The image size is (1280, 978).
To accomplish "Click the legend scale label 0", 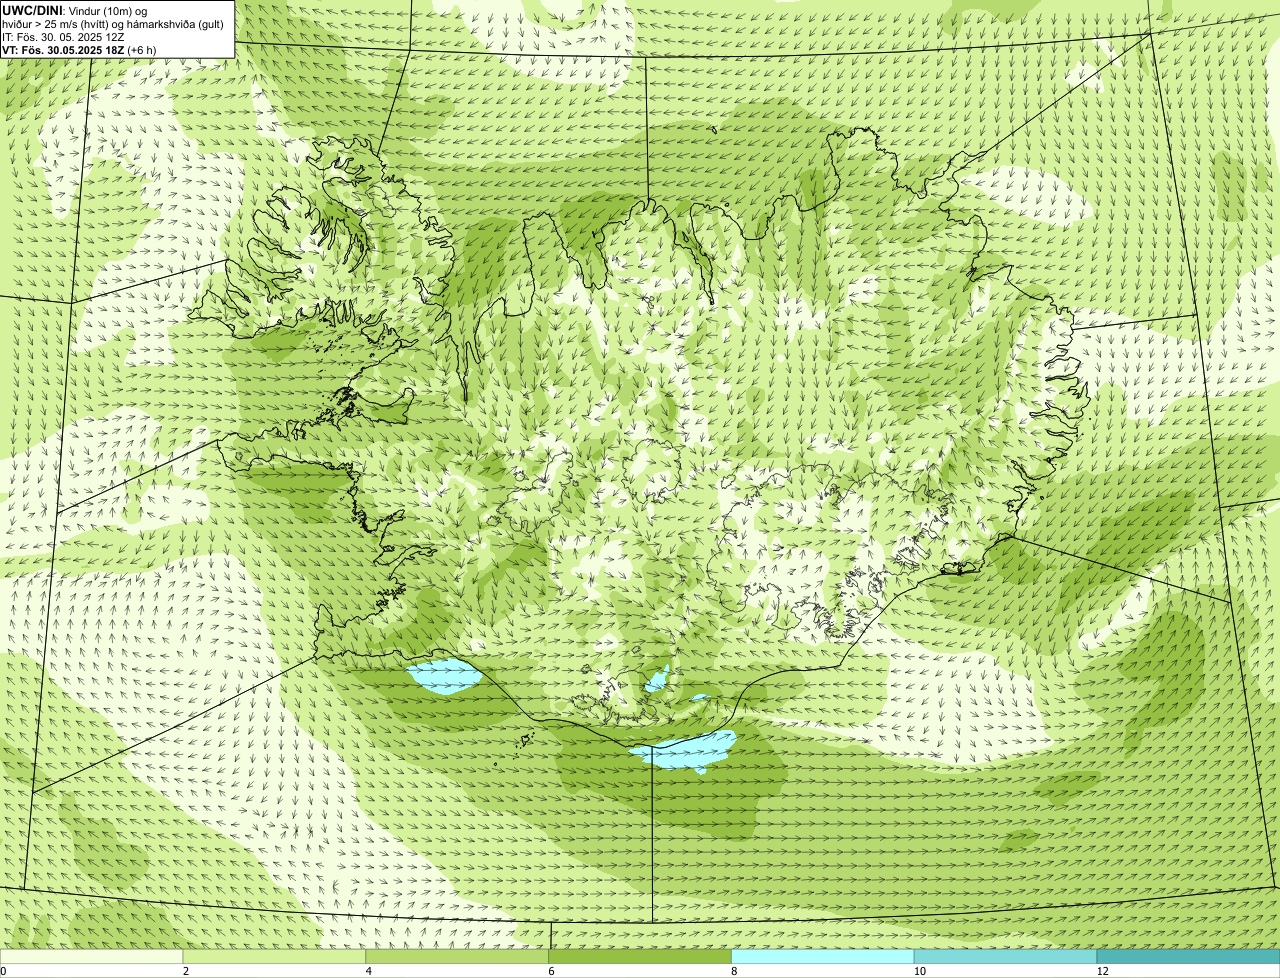I will pos(3,971).
